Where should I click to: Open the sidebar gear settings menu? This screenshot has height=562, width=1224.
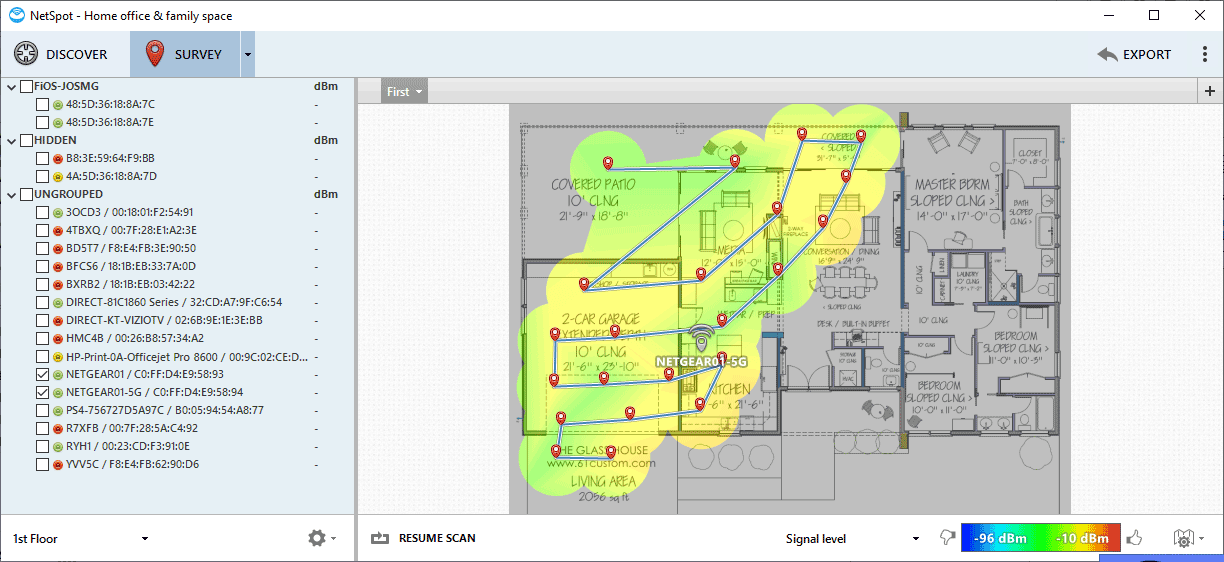tap(321, 538)
